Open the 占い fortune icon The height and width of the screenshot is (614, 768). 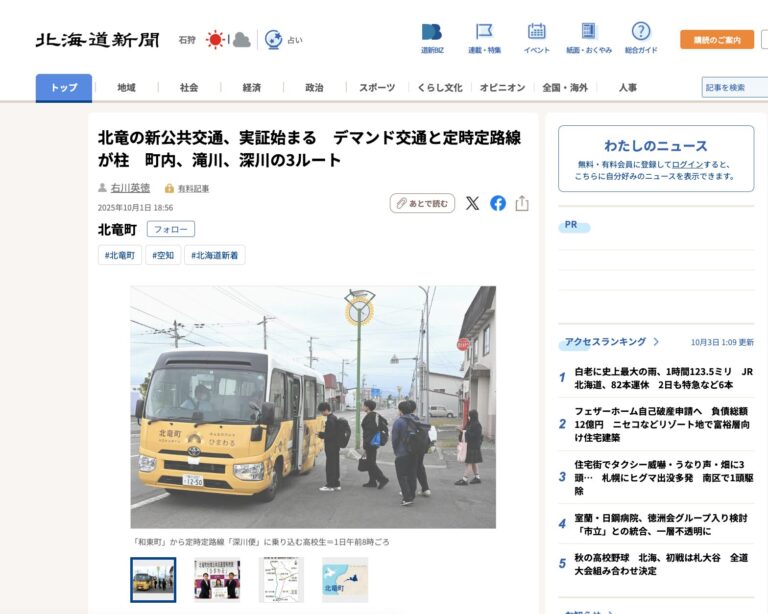click(x=274, y=40)
